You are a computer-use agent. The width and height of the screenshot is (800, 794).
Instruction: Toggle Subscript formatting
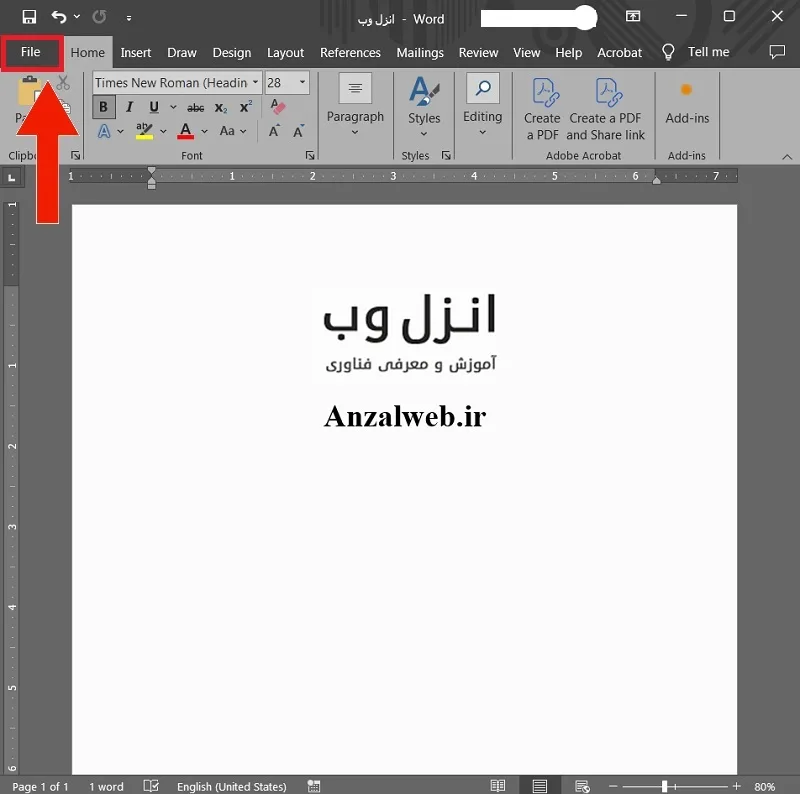tap(221, 108)
